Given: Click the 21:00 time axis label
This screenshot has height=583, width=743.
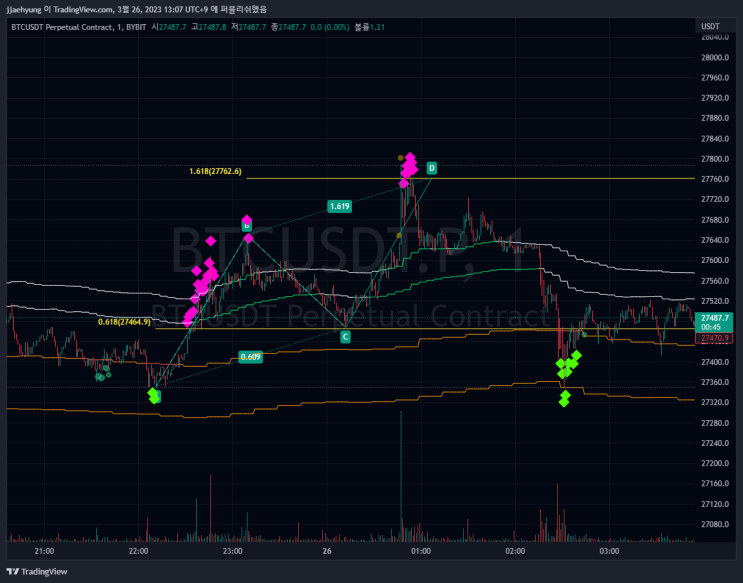Looking at the screenshot, I should 44,551.
